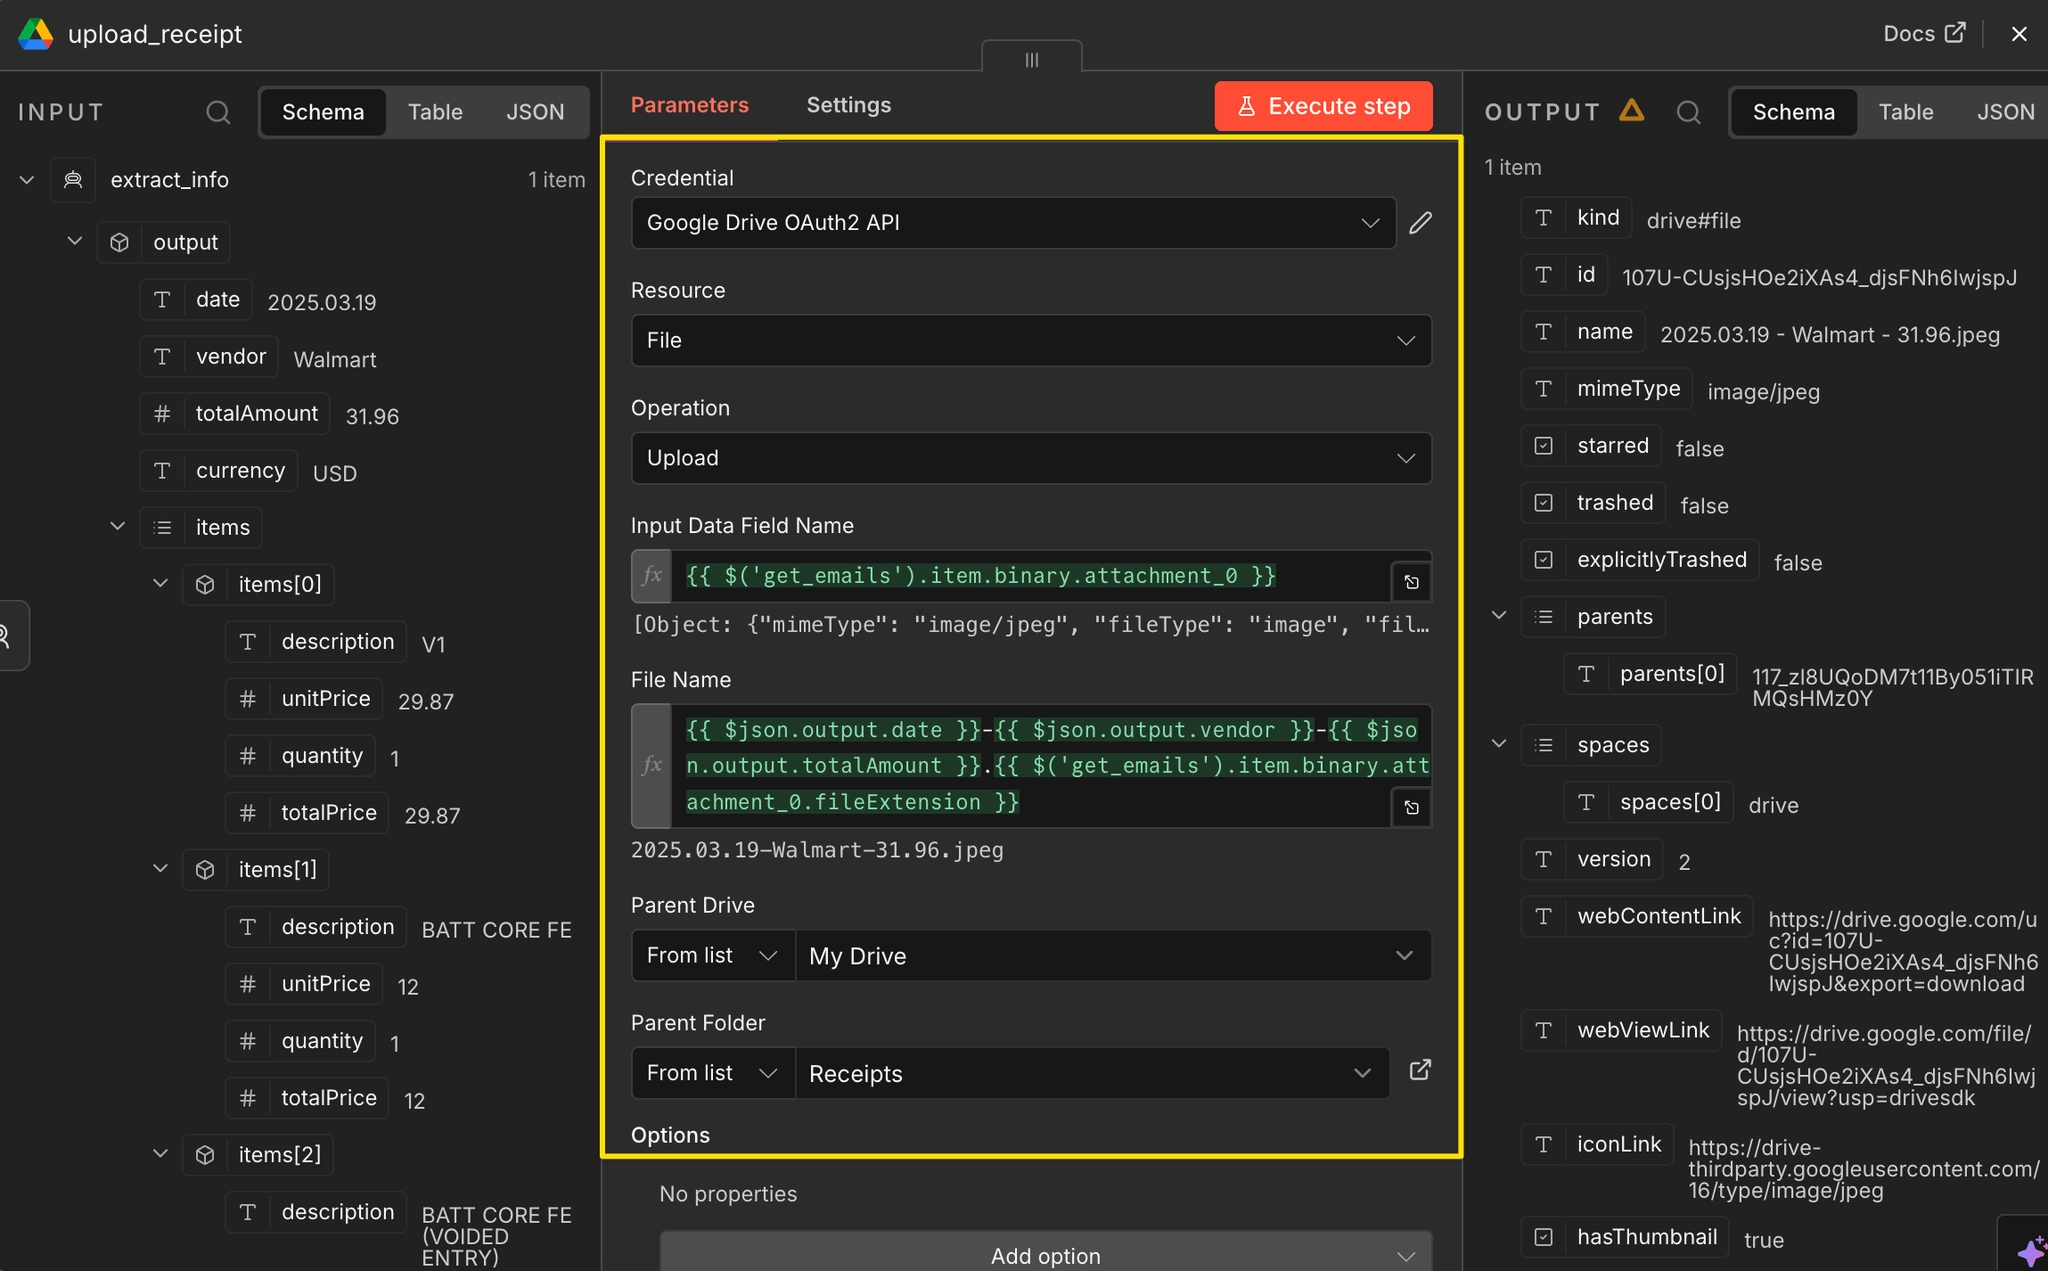Image resolution: width=2048 pixels, height=1271 pixels.
Task: Click the list icon beside parents
Action: point(1543,617)
